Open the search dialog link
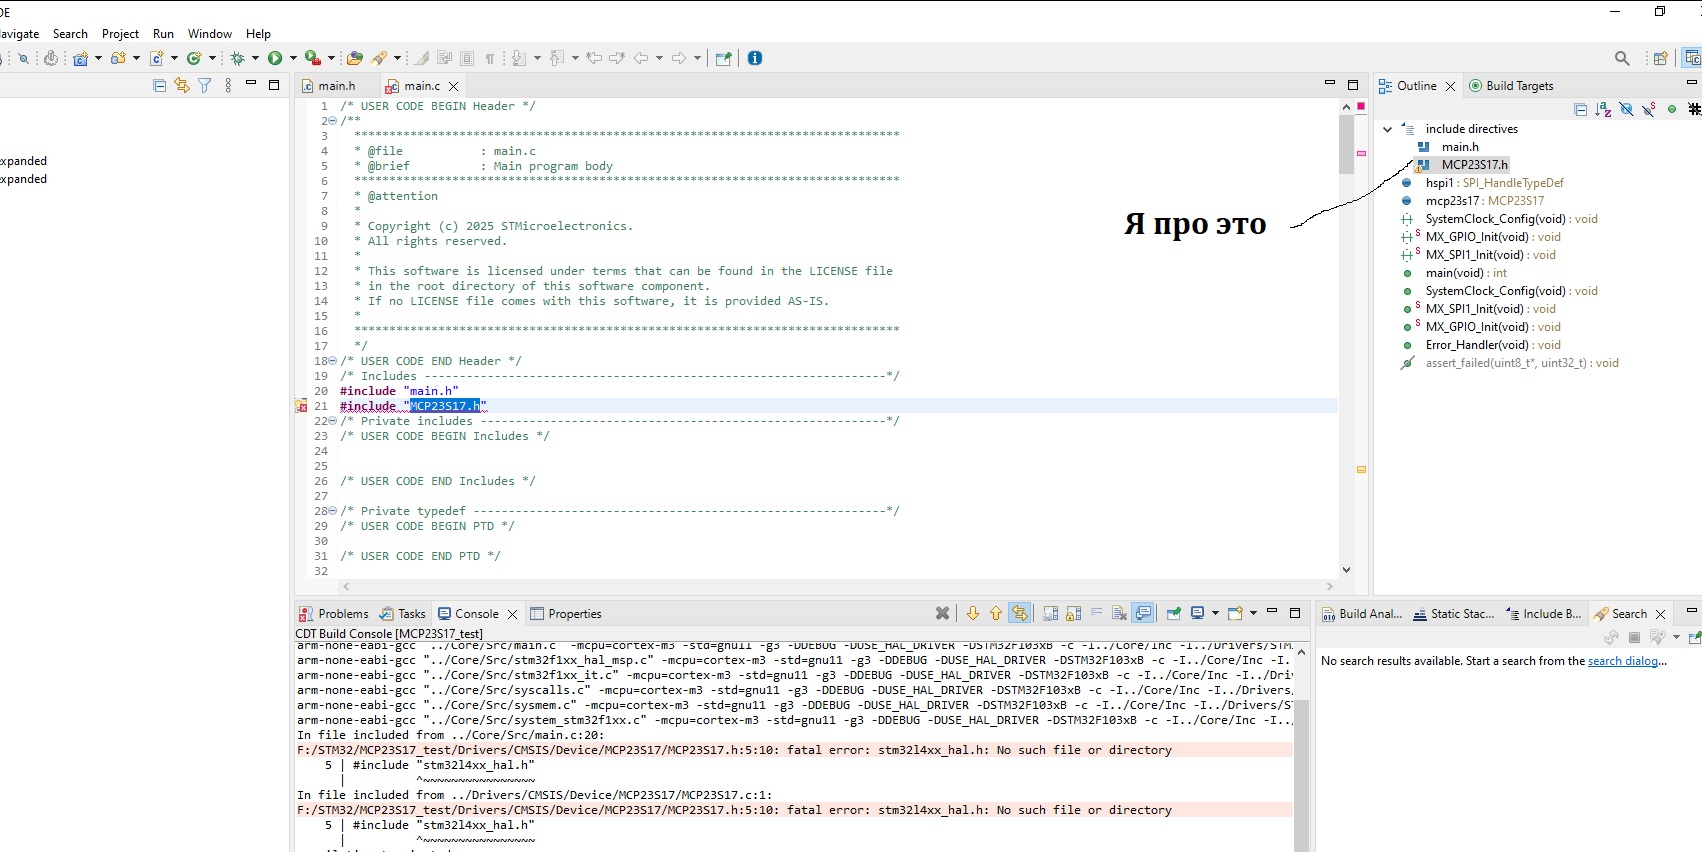The image size is (1702, 852). point(1624,661)
